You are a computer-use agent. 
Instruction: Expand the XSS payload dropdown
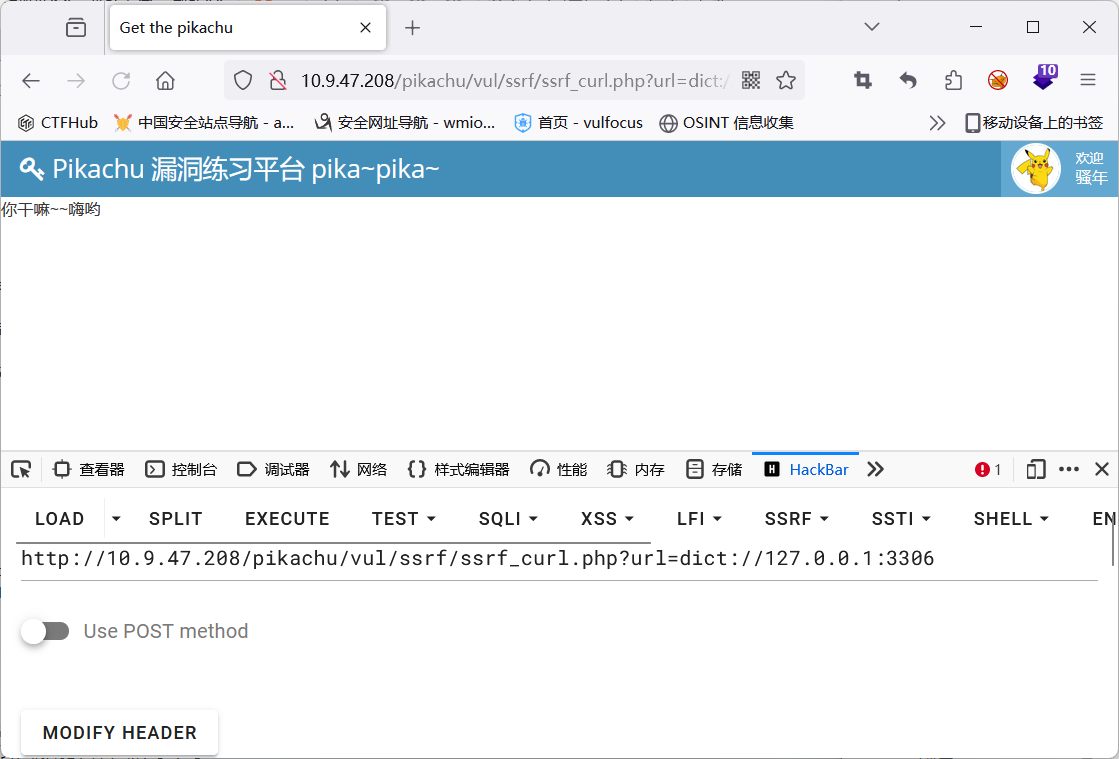pos(606,518)
